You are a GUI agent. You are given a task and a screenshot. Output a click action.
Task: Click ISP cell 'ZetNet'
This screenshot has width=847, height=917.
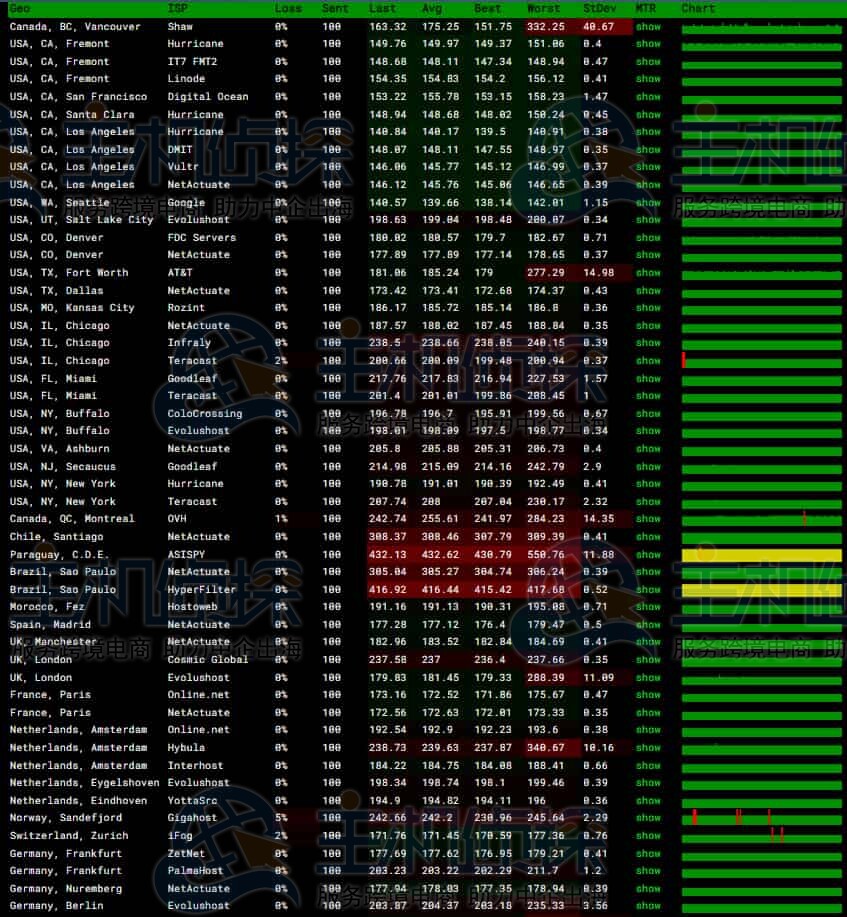[x=186, y=854]
